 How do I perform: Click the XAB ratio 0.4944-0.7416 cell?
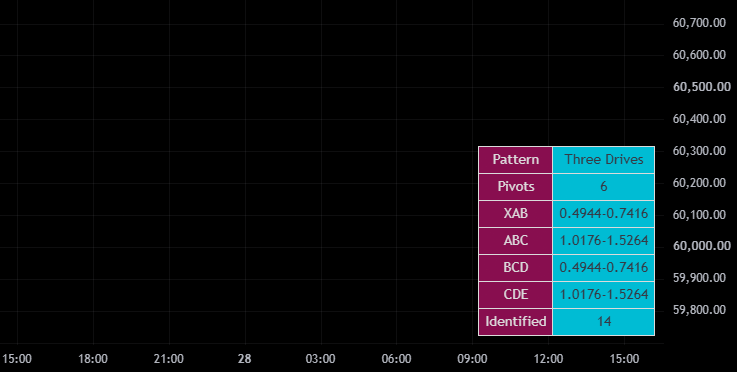coord(604,214)
